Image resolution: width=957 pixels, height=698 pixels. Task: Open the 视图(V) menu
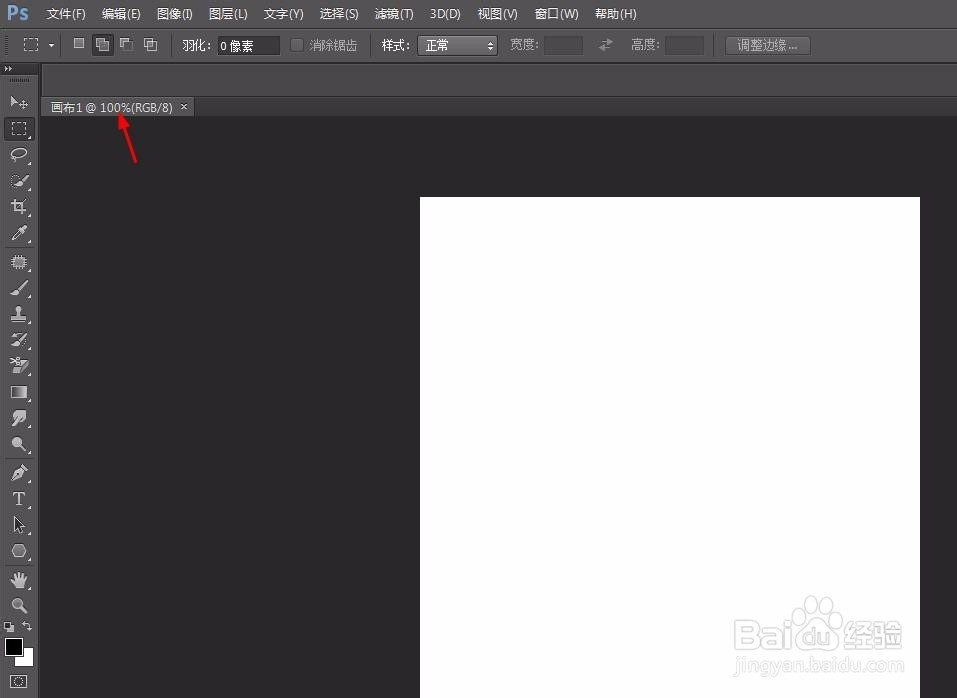click(497, 13)
